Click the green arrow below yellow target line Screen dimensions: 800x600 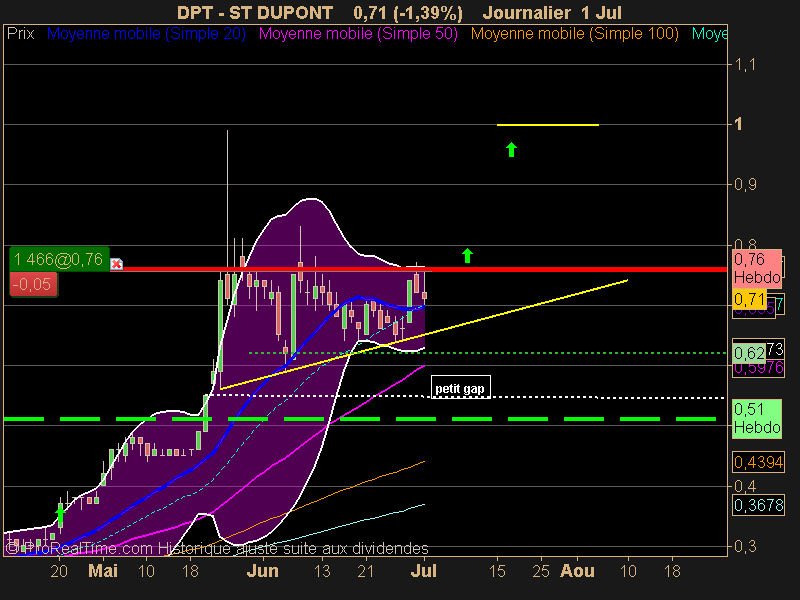point(511,149)
